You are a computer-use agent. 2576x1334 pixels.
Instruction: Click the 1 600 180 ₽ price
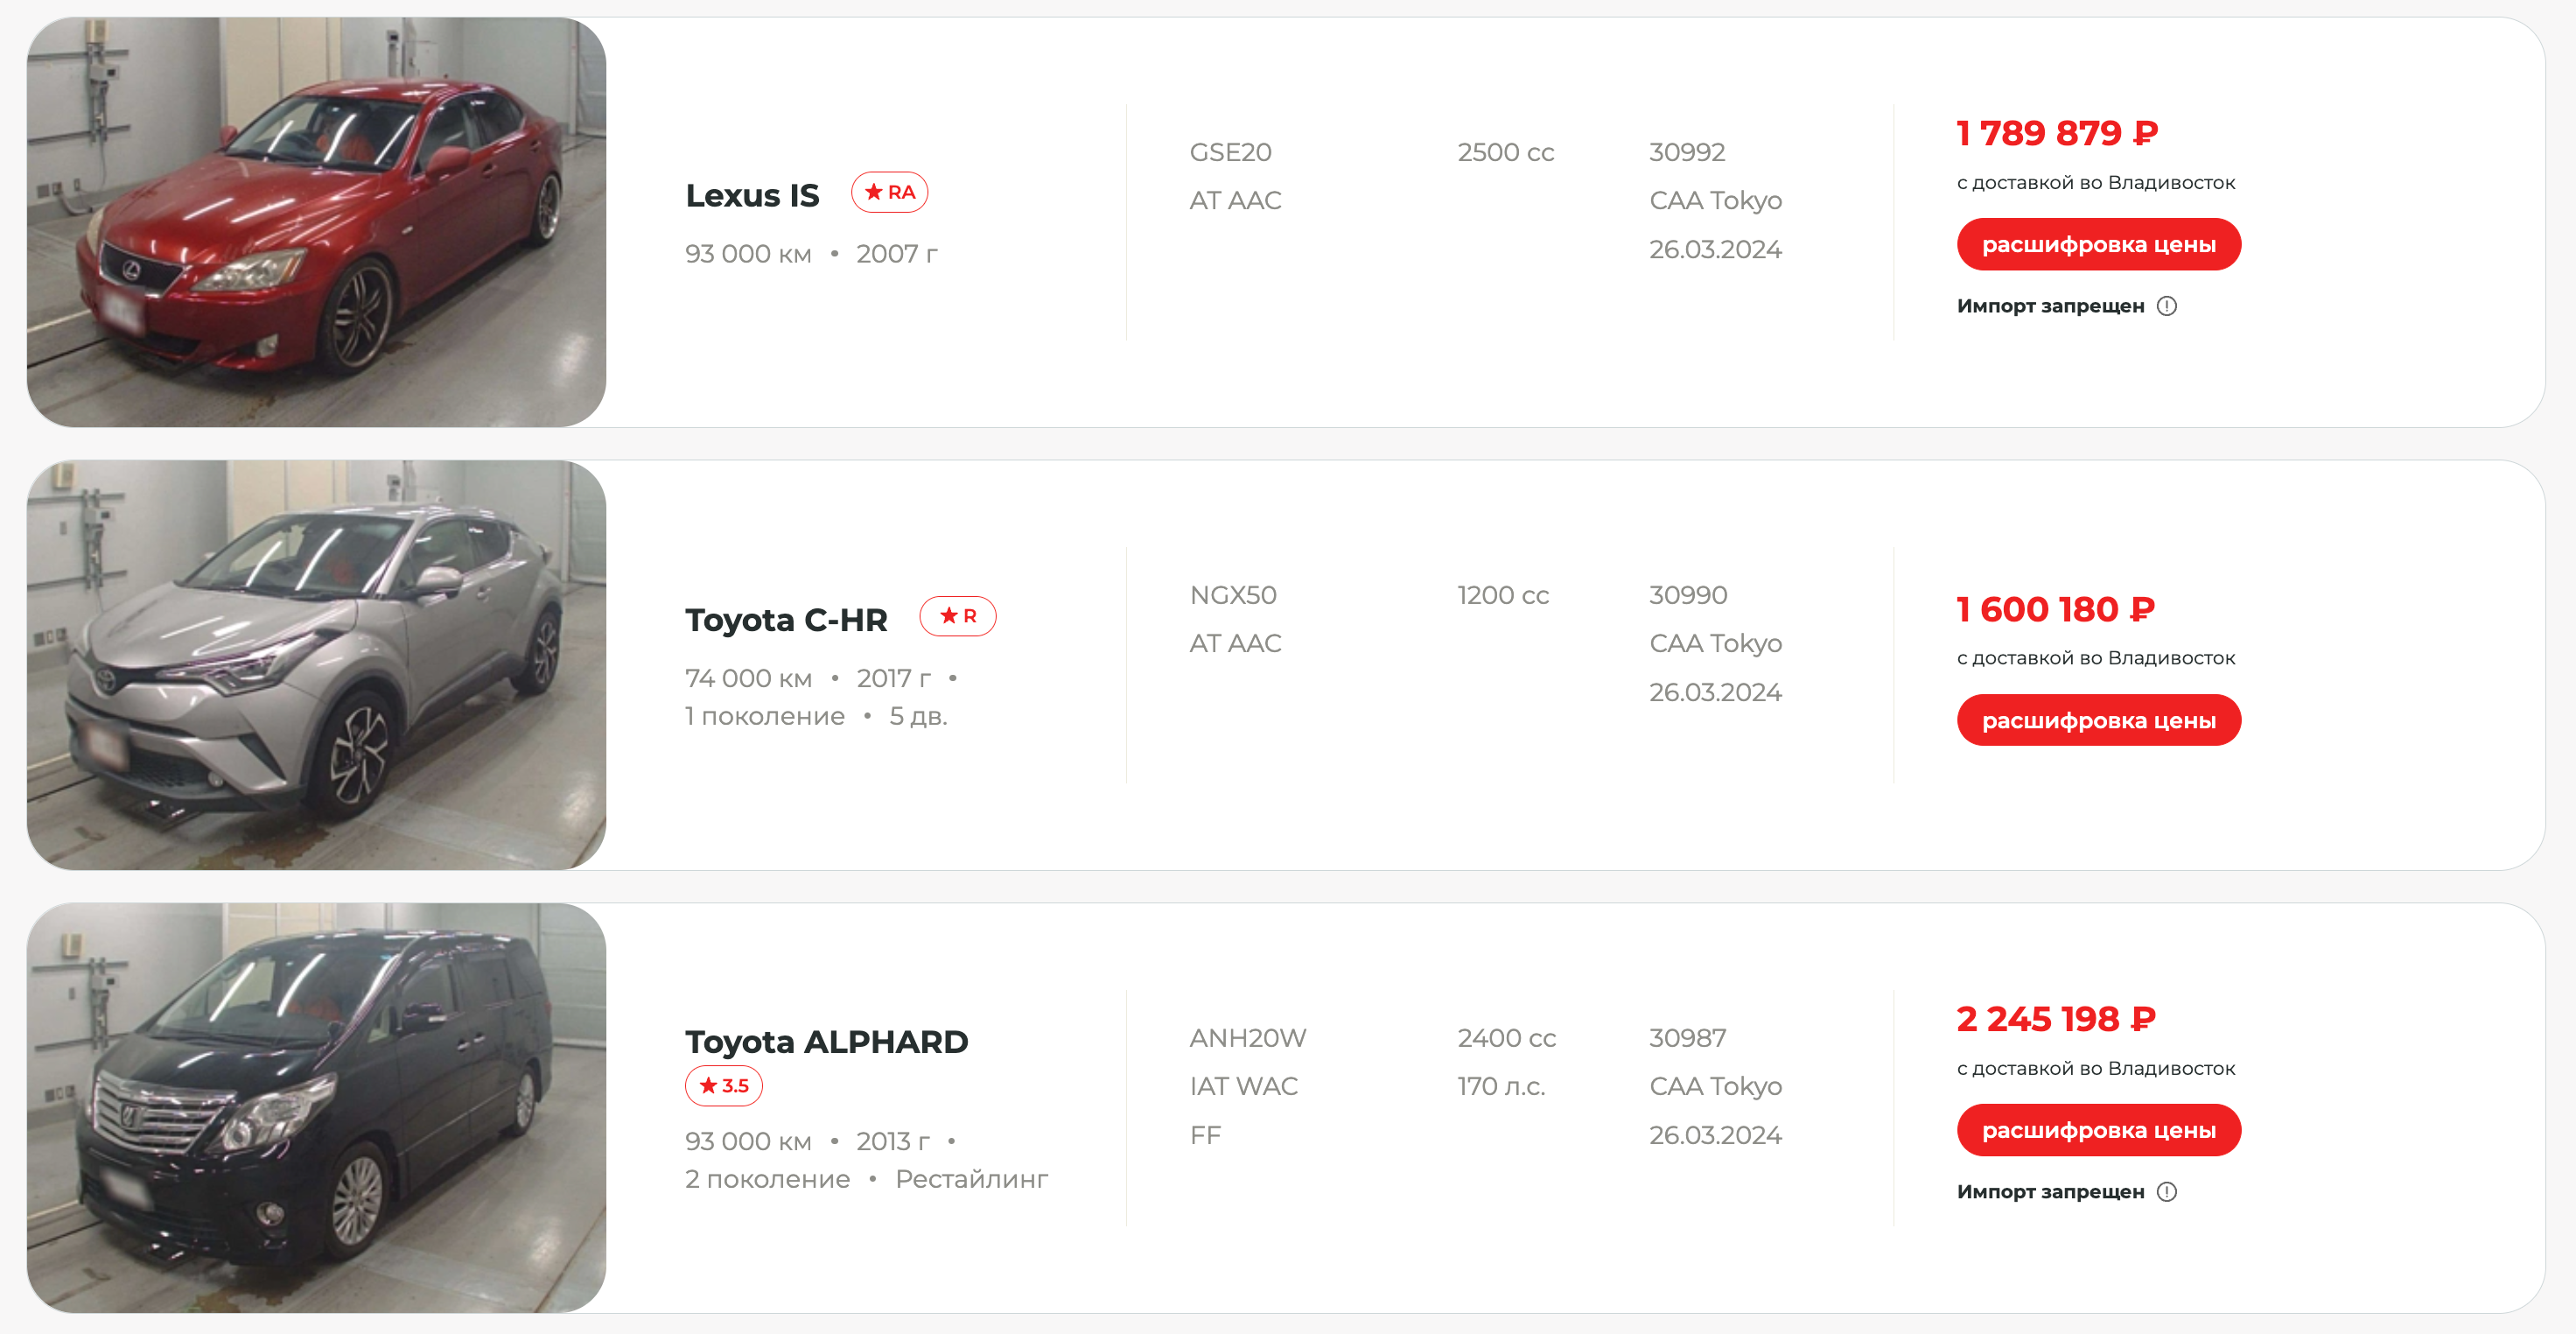tap(2055, 609)
